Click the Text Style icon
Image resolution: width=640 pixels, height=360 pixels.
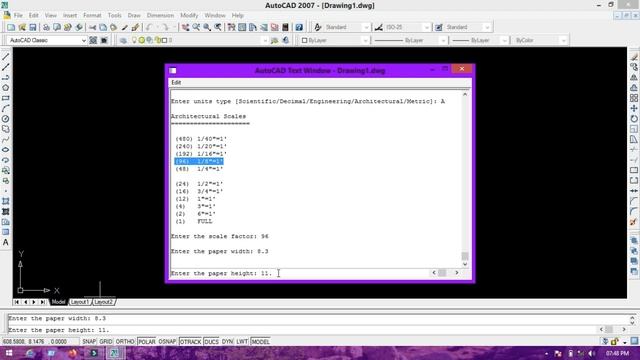tap(318, 27)
